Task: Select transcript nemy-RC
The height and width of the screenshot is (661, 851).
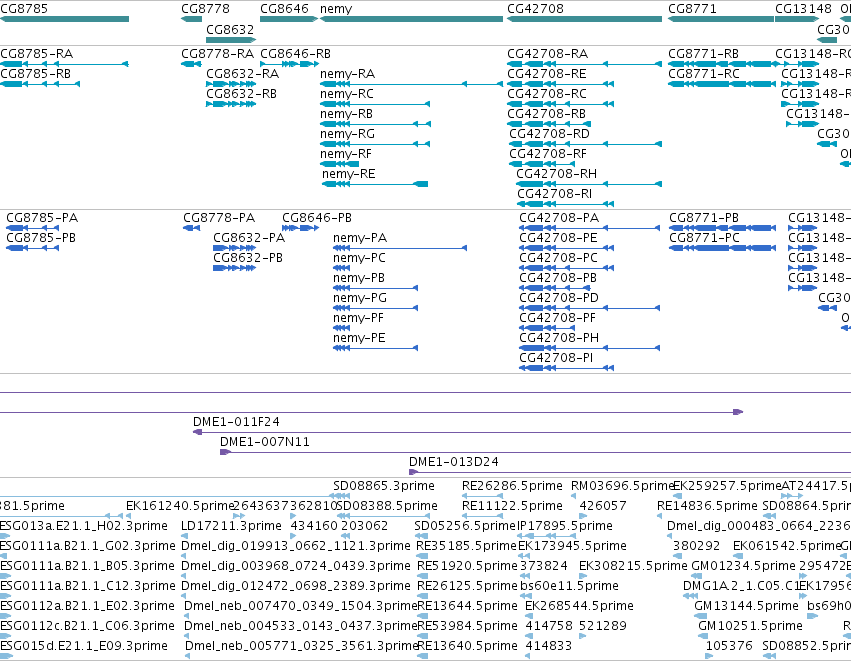Action: pos(375,104)
